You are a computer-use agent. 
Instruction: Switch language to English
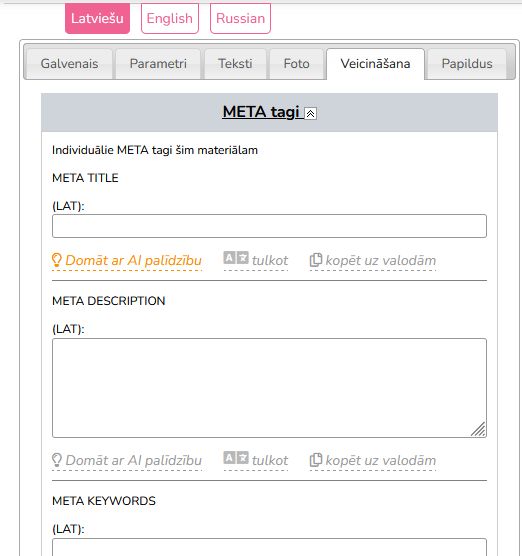[x=170, y=18]
